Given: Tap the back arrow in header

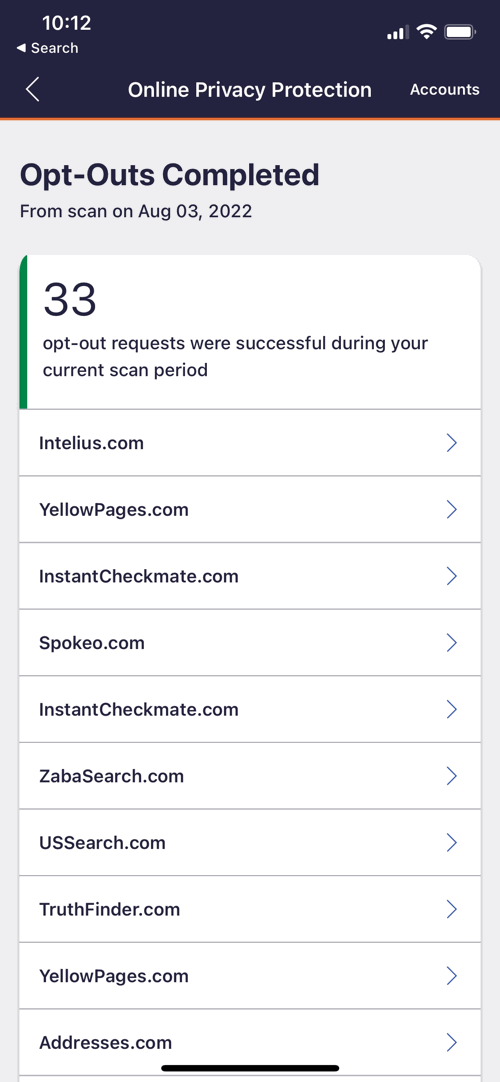Looking at the screenshot, I should point(32,90).
